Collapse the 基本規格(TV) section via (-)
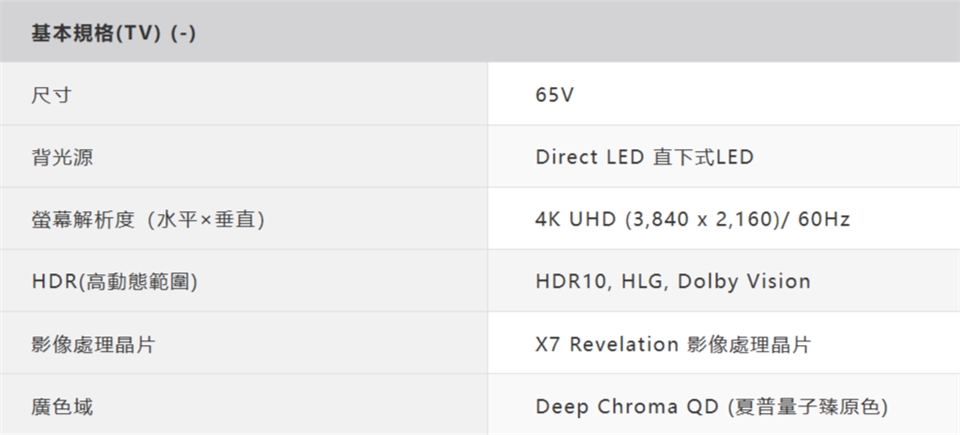 pyautogui.click(x=183, y=33)
